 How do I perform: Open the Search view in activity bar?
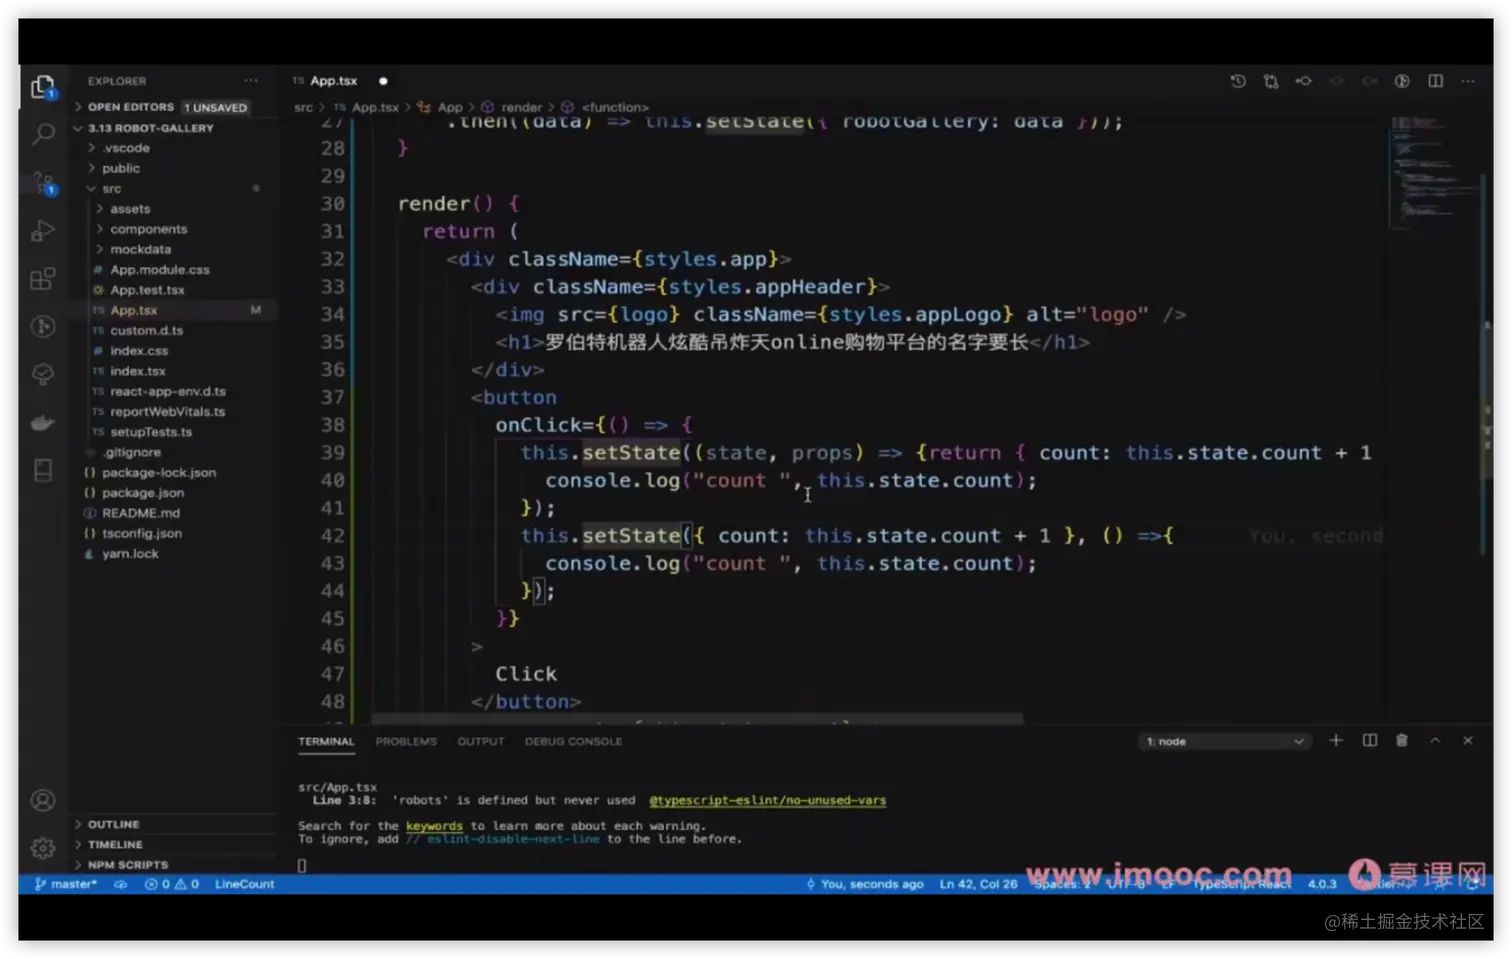(x=43, y=134)
